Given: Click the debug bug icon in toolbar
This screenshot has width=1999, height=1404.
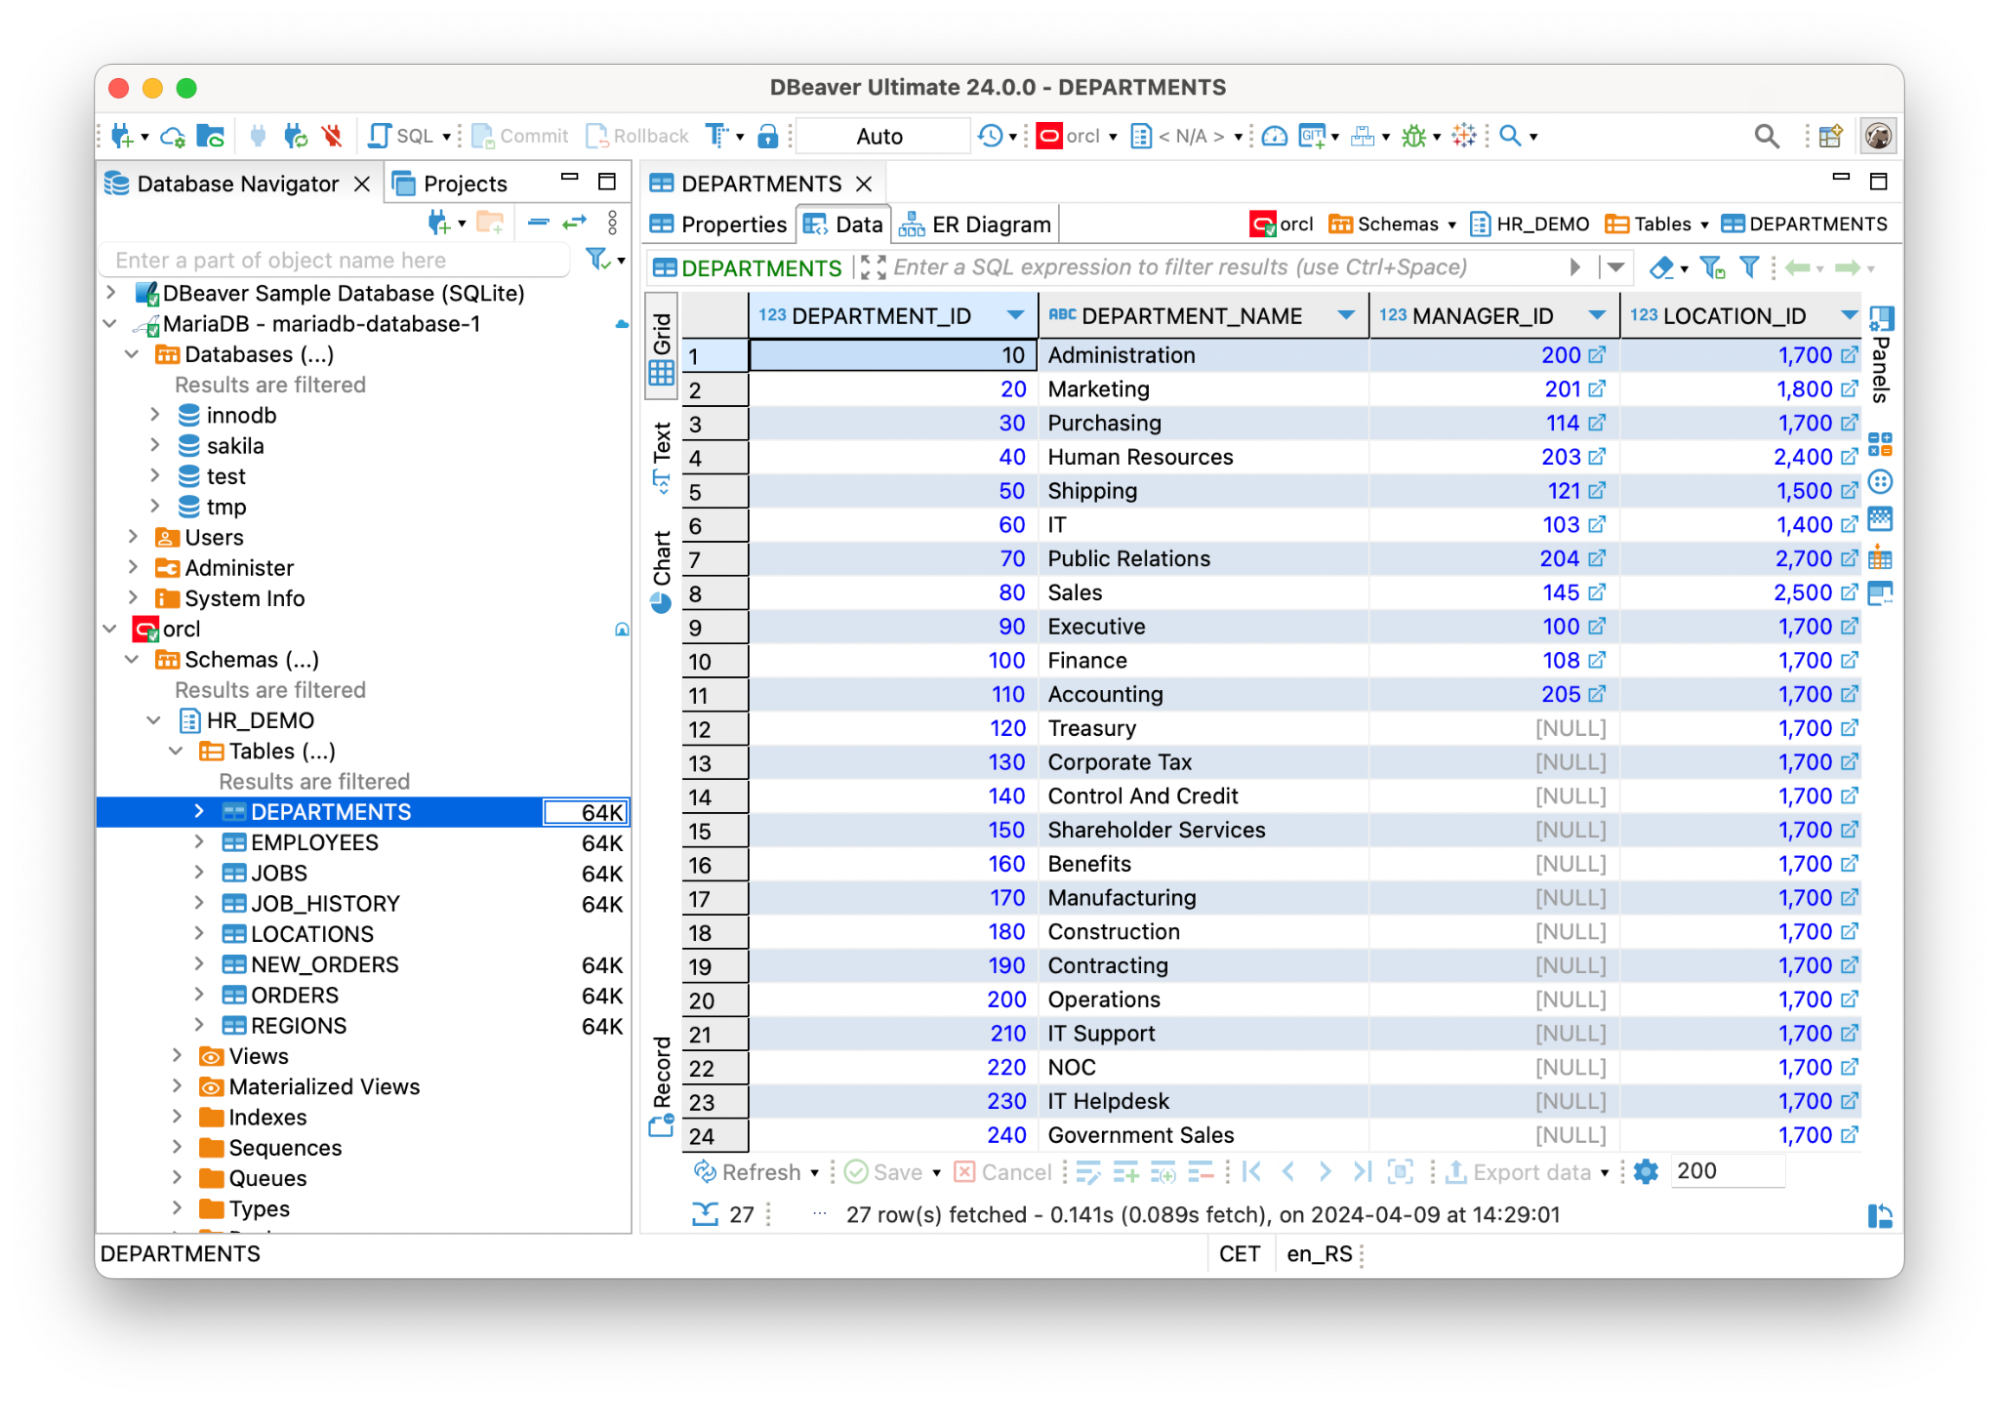Looking at the screenshot, I should point(1413,136).
